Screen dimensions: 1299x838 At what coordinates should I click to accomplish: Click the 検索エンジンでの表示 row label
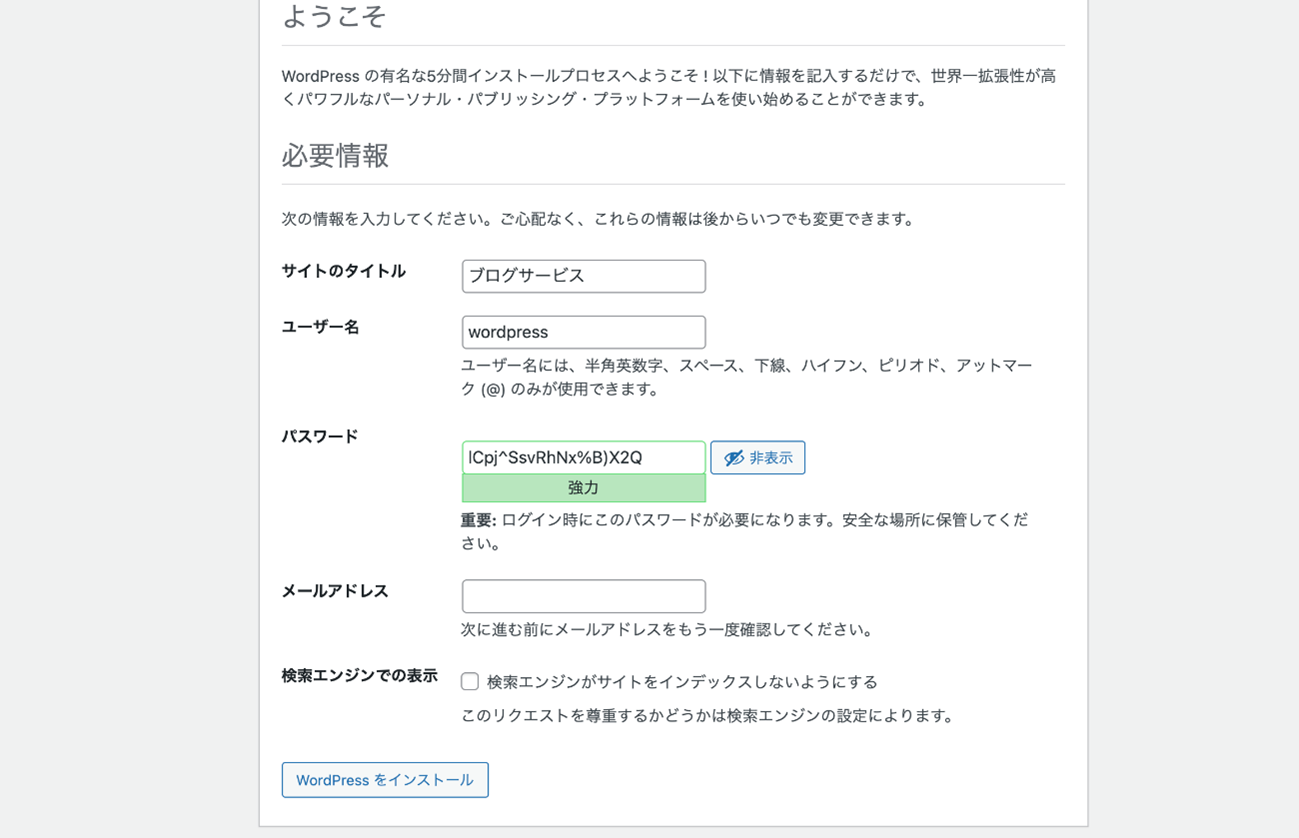tap(359, 676)
